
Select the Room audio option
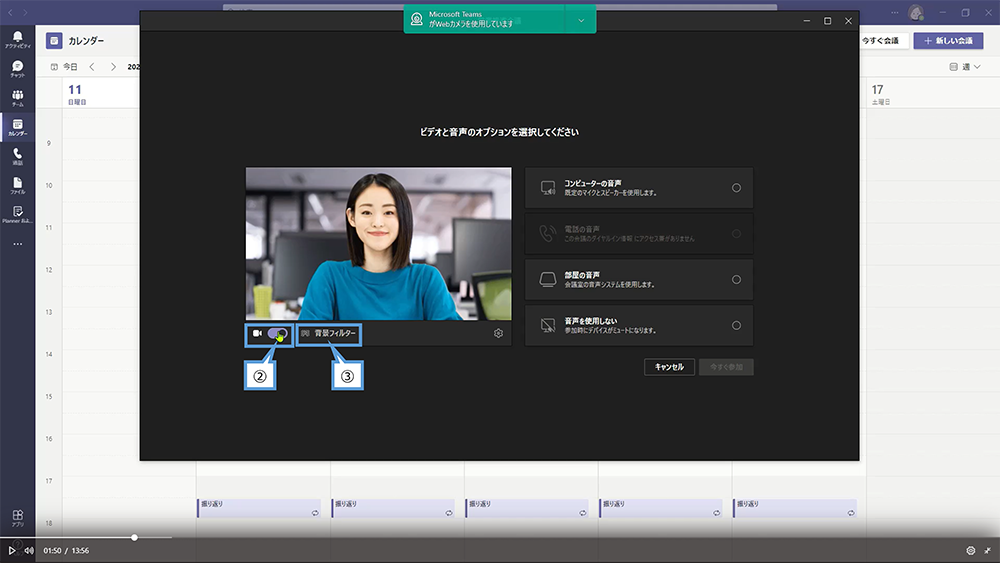click(638, 280)
